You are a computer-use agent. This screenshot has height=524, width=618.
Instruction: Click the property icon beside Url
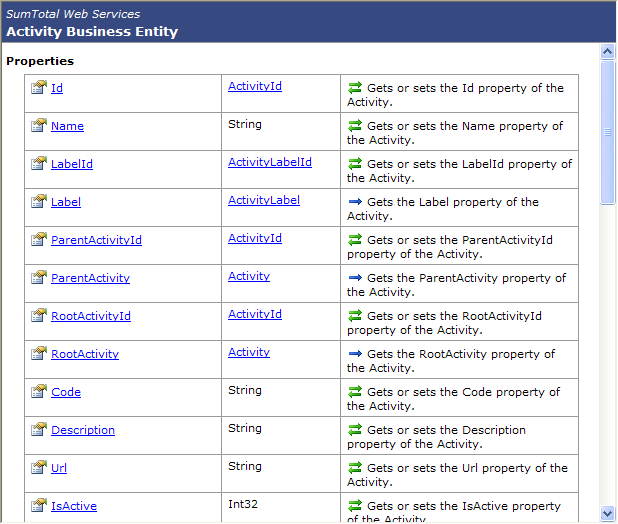pos(39,468)
